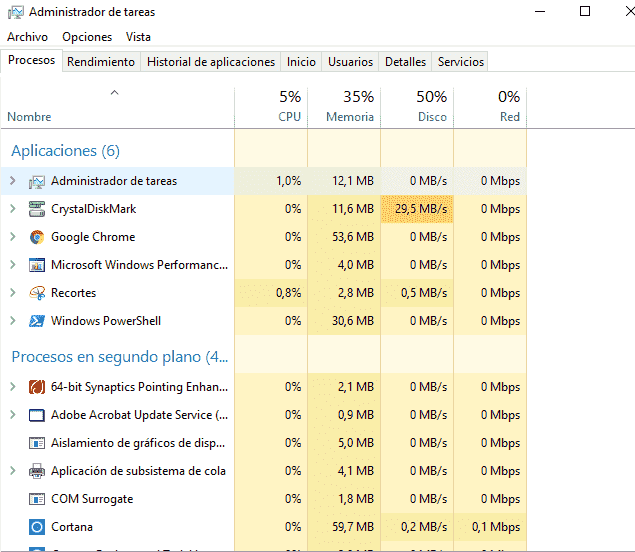Minimize the Task Manager window

pos(540,11)
